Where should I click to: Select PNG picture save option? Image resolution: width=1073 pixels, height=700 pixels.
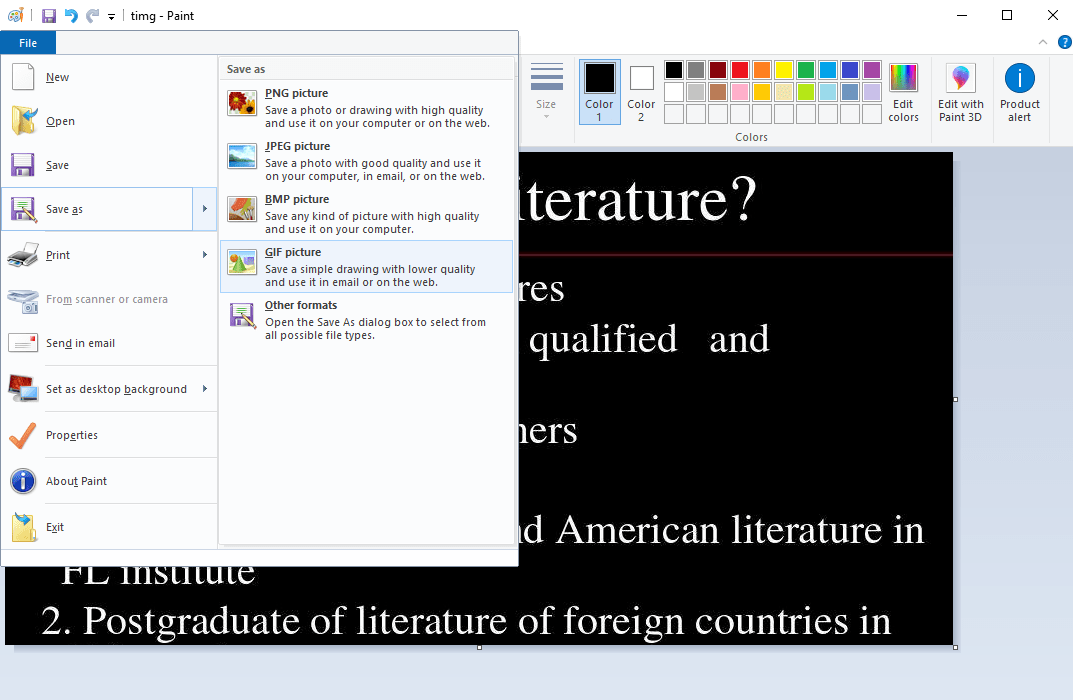[x=366, y=107]
